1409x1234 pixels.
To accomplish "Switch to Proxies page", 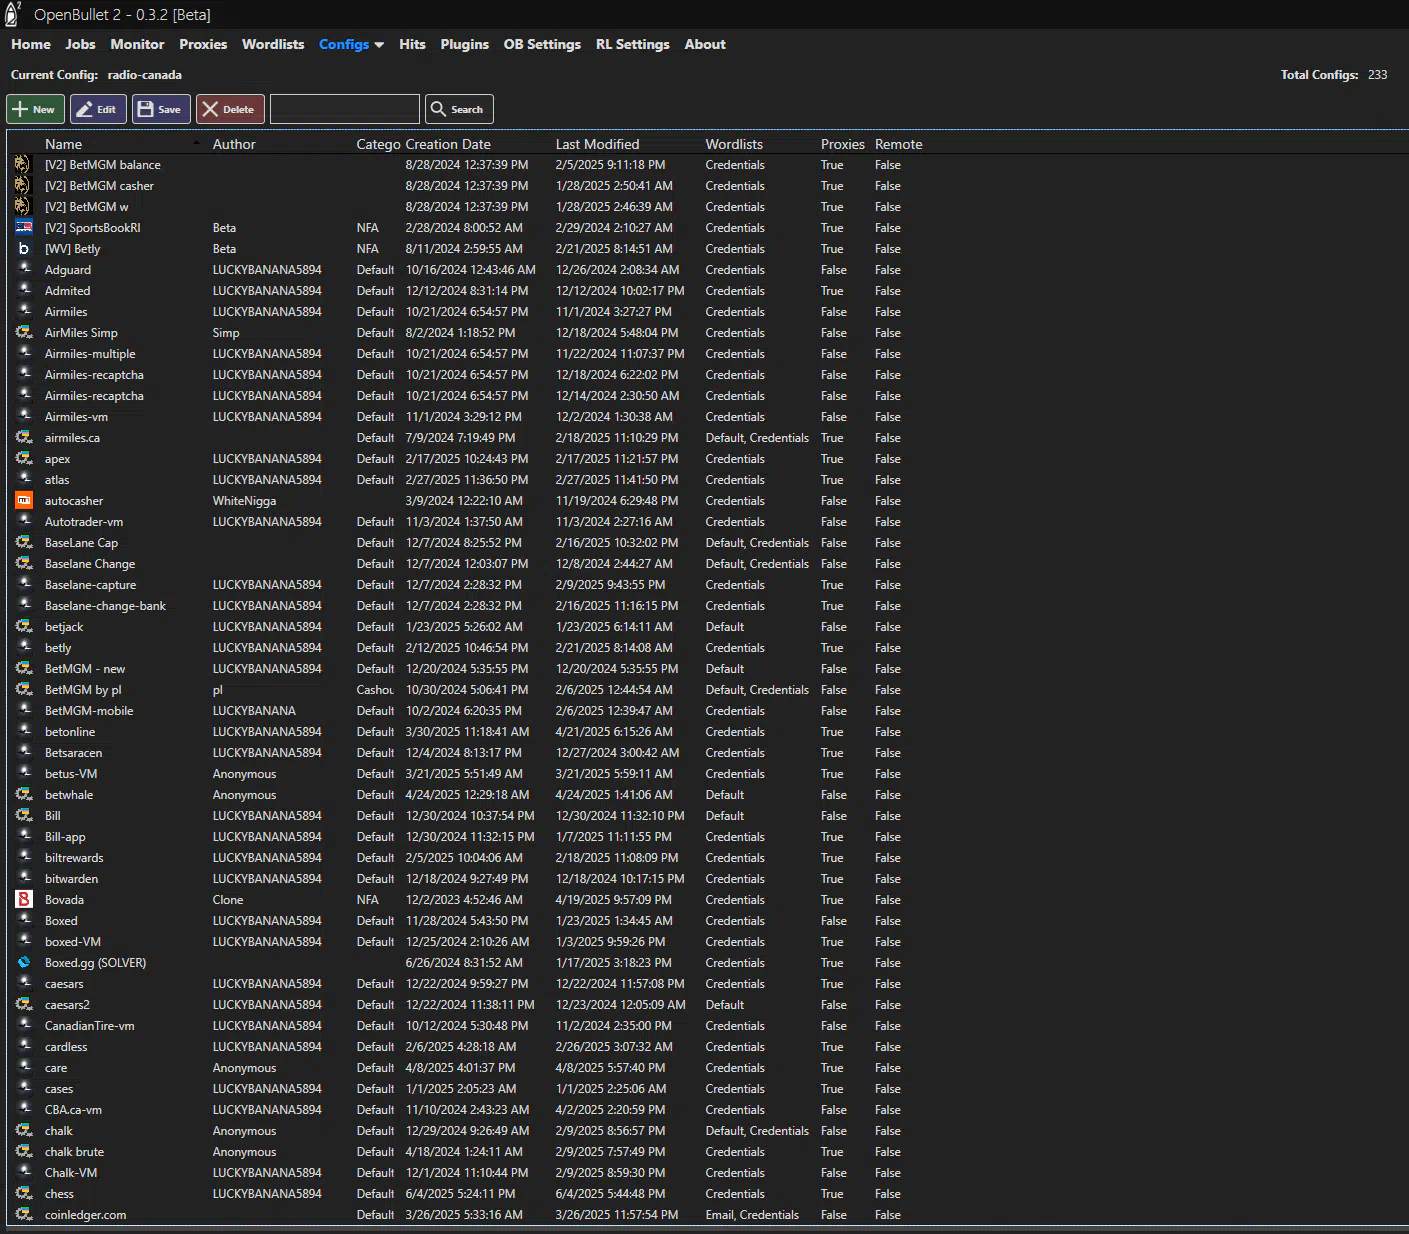I will (203, 44).
